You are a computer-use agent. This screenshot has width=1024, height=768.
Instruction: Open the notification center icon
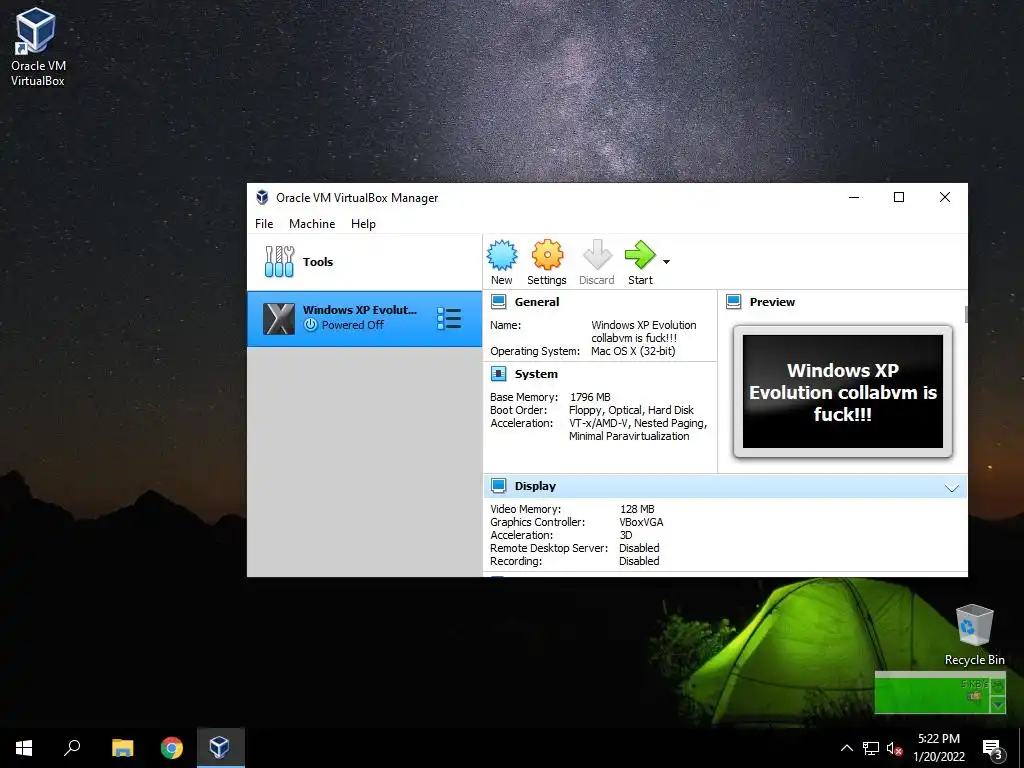tap(993, 748)
